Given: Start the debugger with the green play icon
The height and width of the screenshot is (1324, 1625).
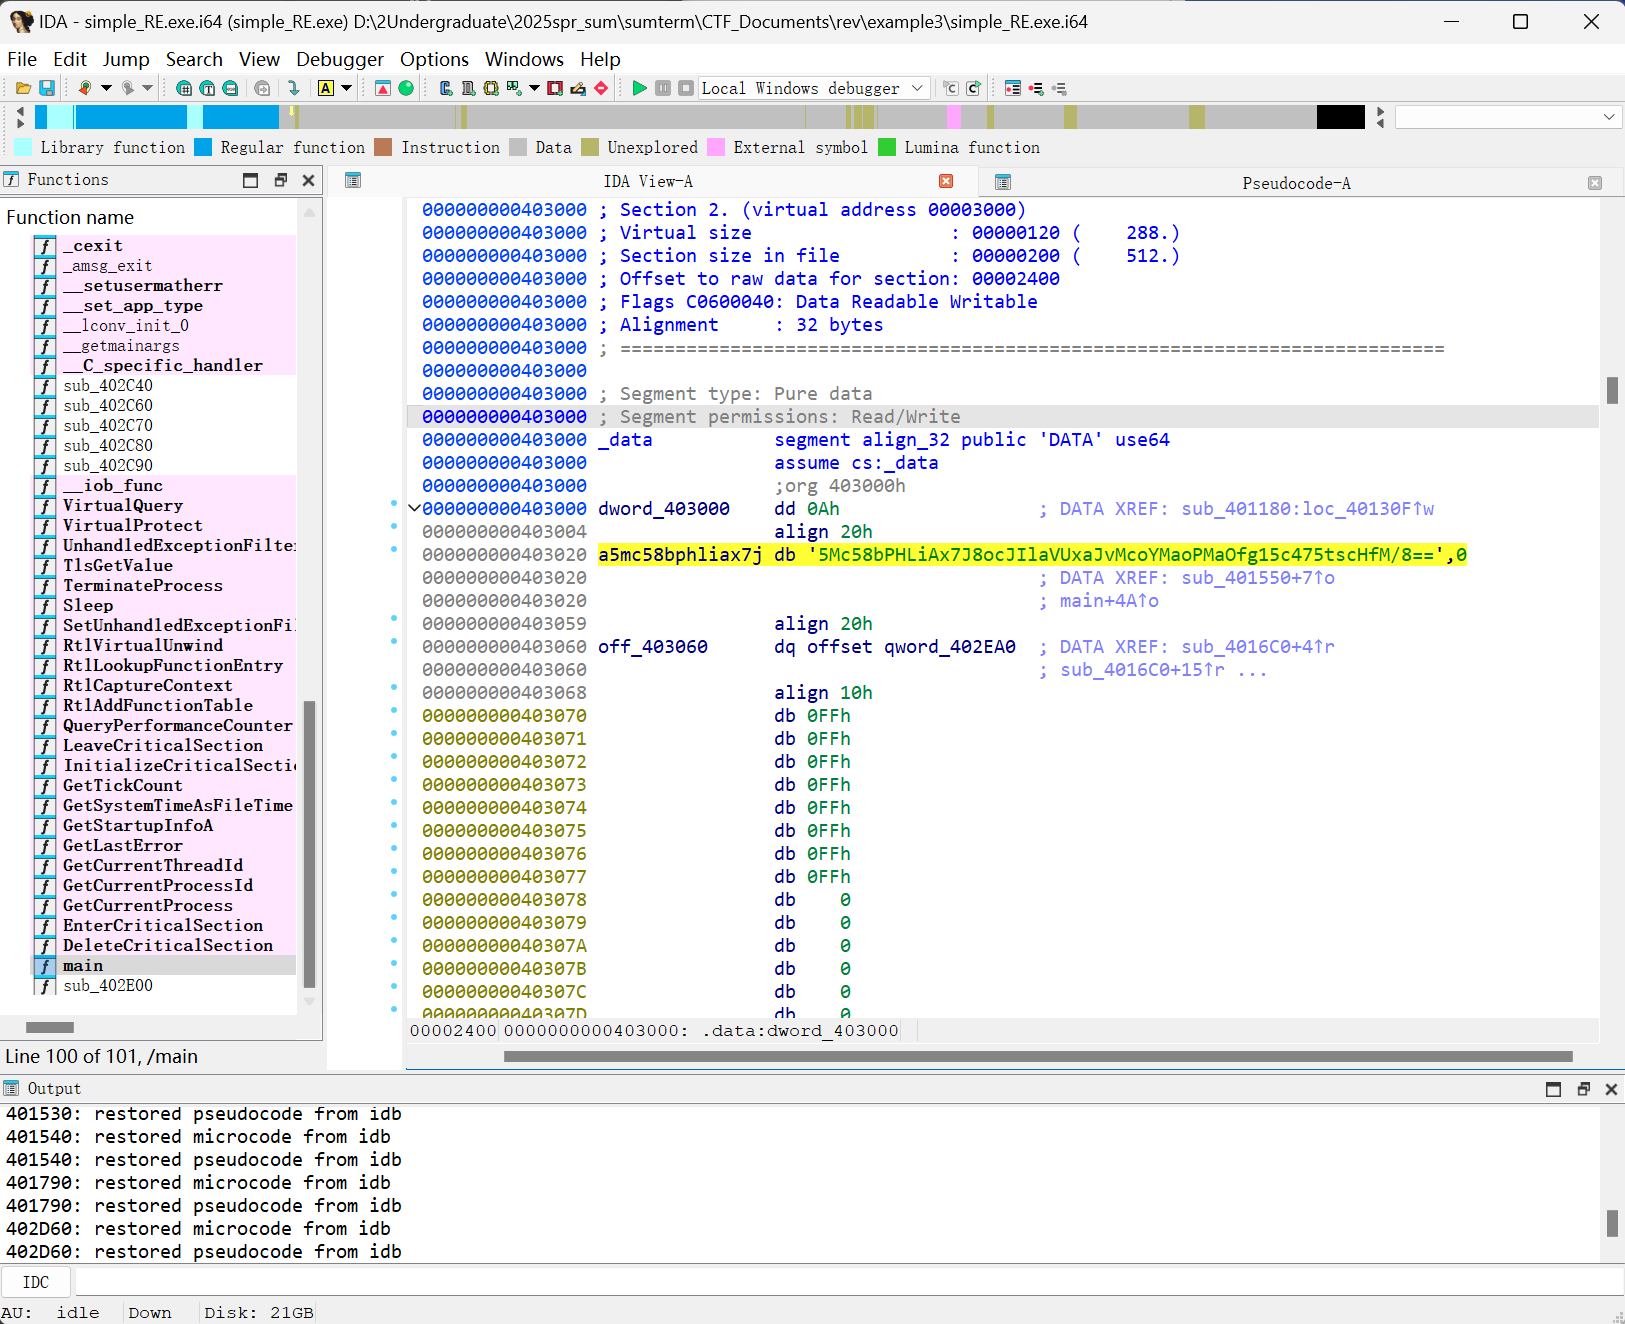Looking at the screenshot, I should (x=639, y=88).
